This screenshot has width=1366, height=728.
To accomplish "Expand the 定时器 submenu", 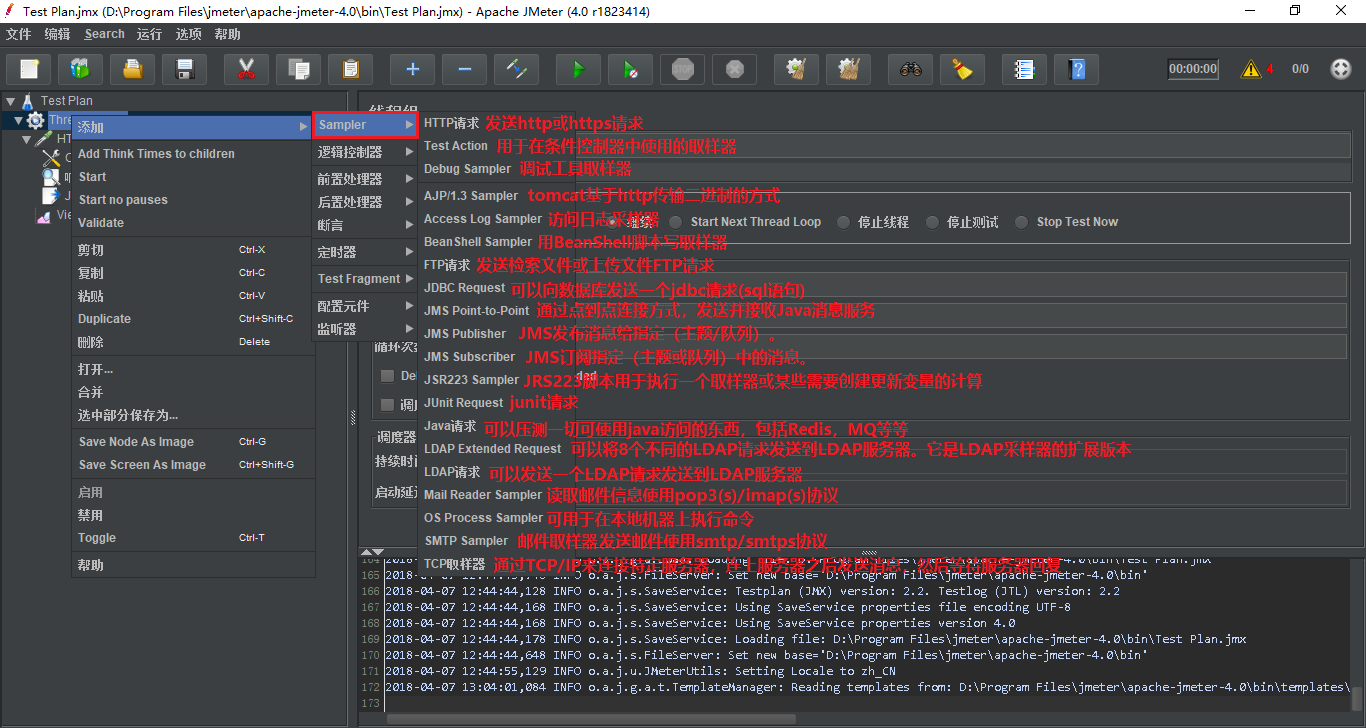I will pos(365,252).
